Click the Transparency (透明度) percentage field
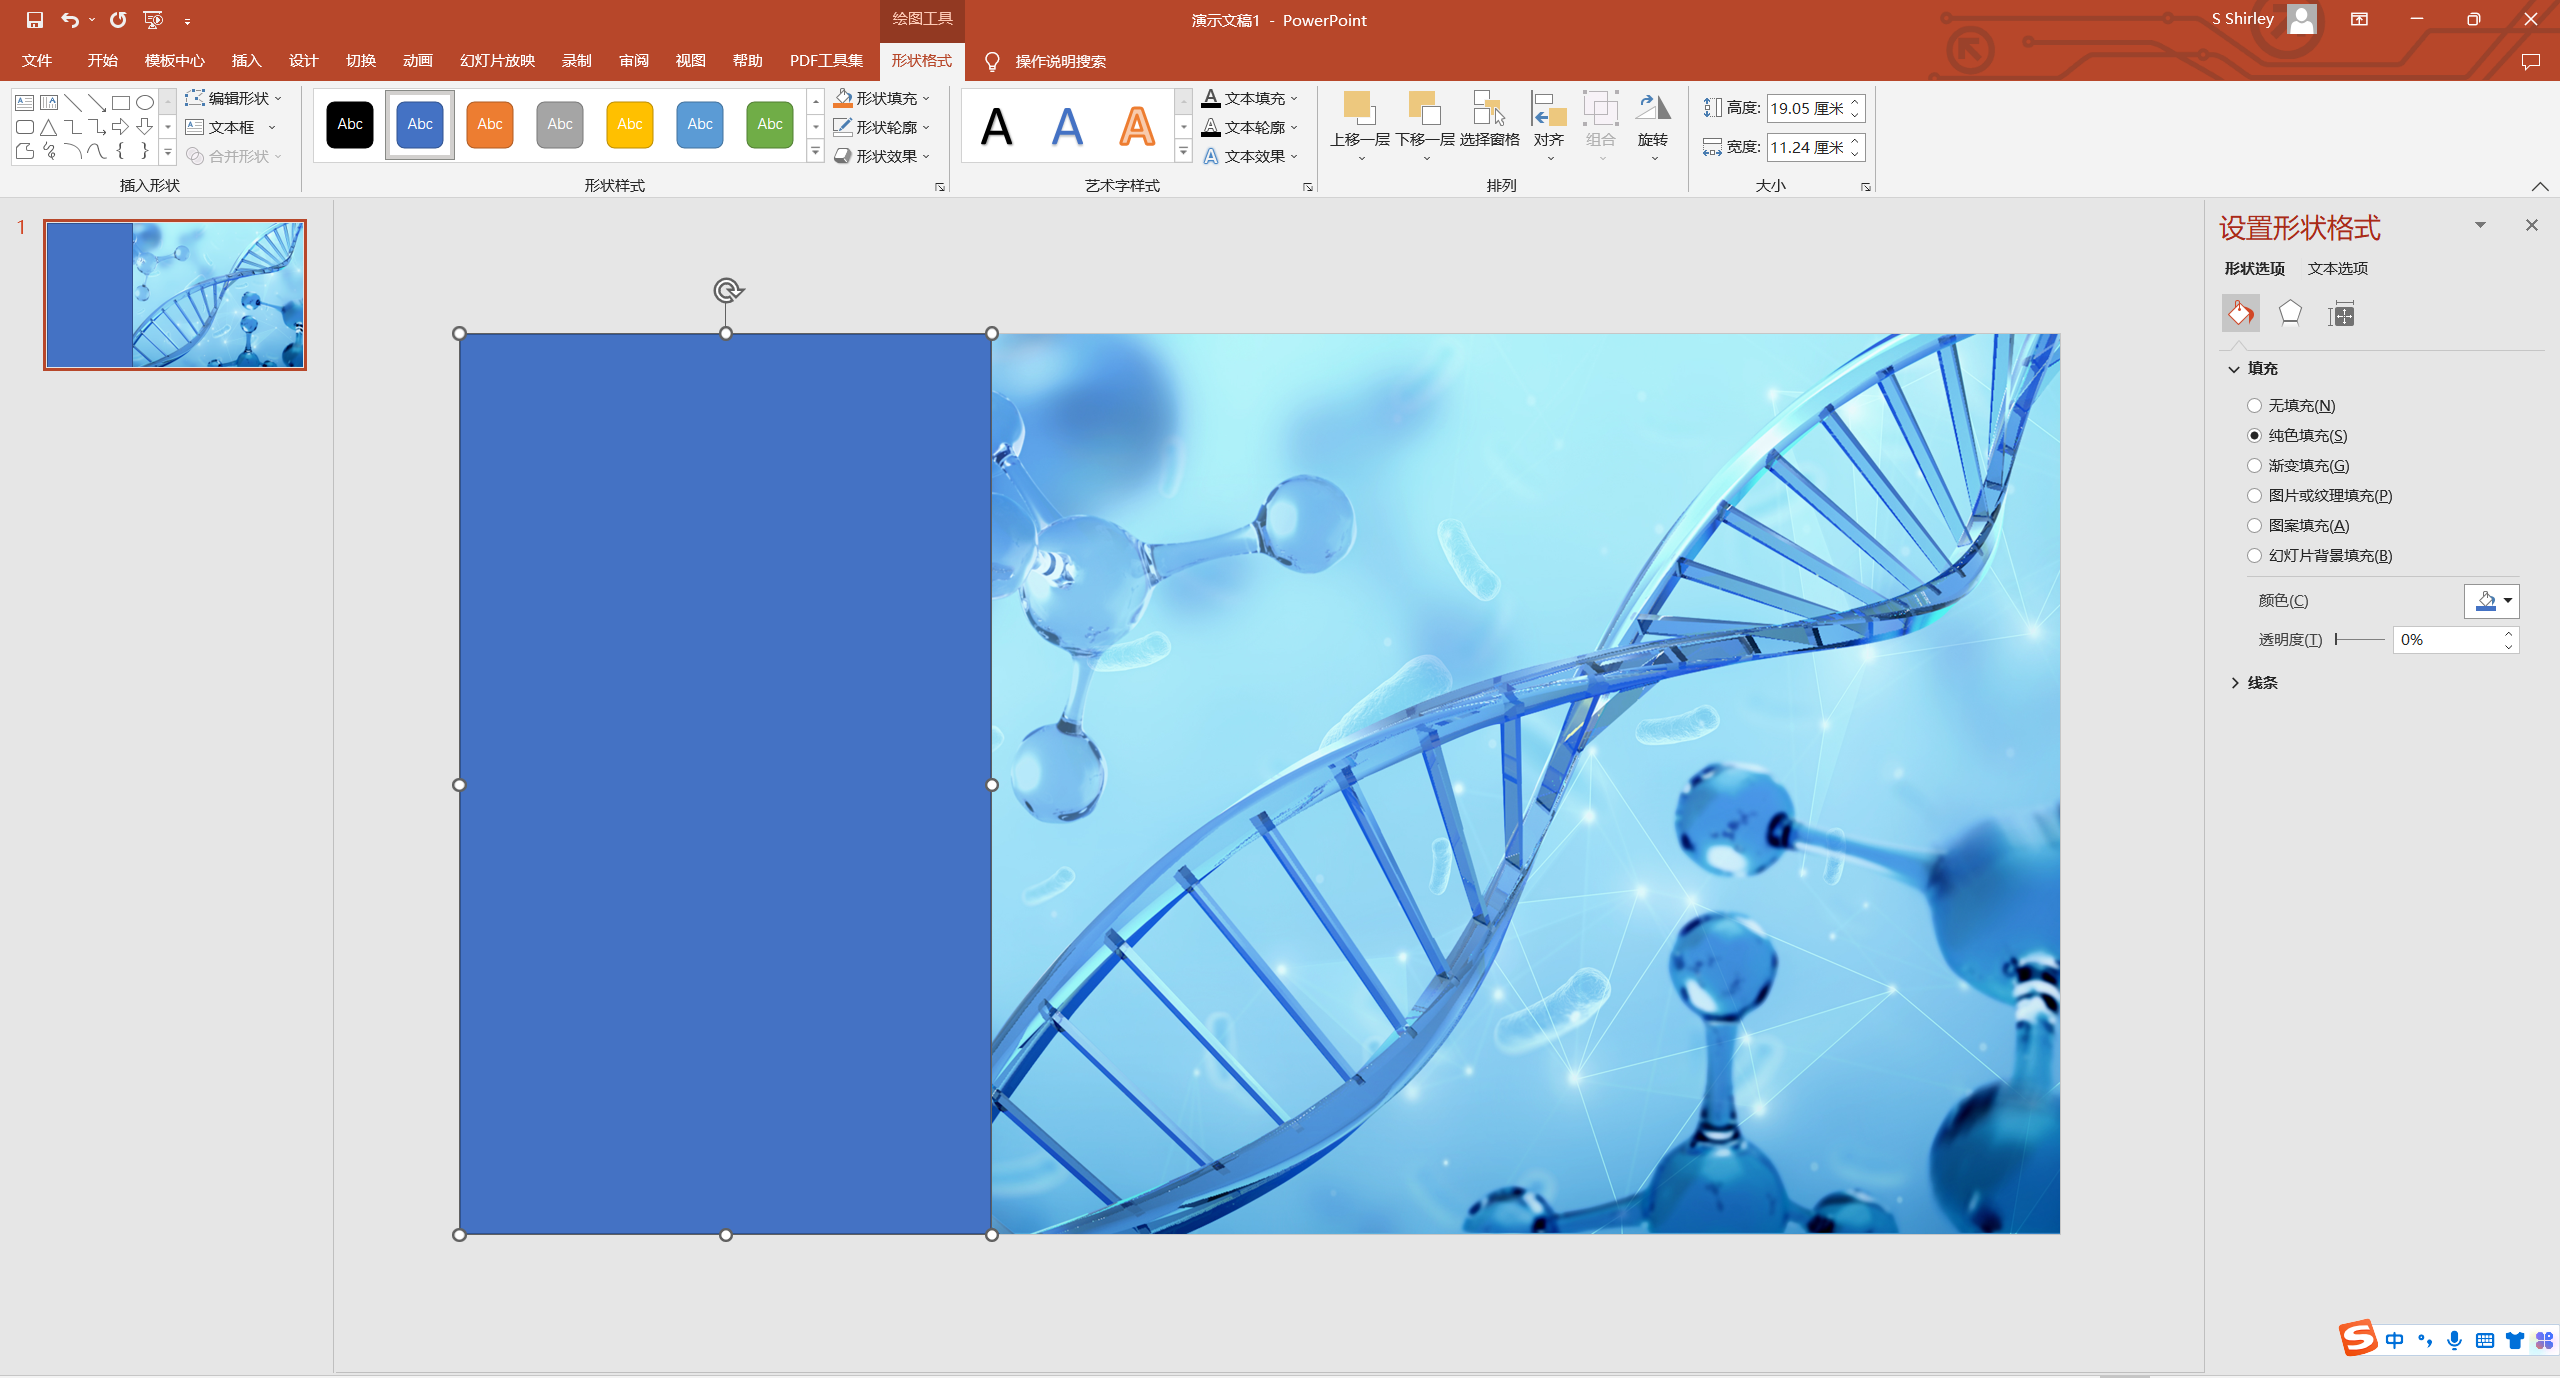The image size is (2560, 1378). click(x=2445, y=640)
